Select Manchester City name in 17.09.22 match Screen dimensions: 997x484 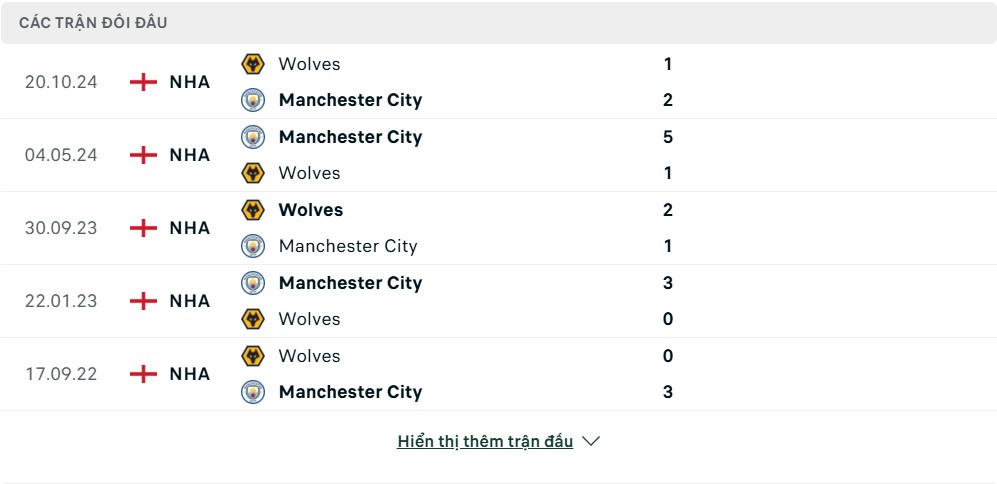pos(350,392)
